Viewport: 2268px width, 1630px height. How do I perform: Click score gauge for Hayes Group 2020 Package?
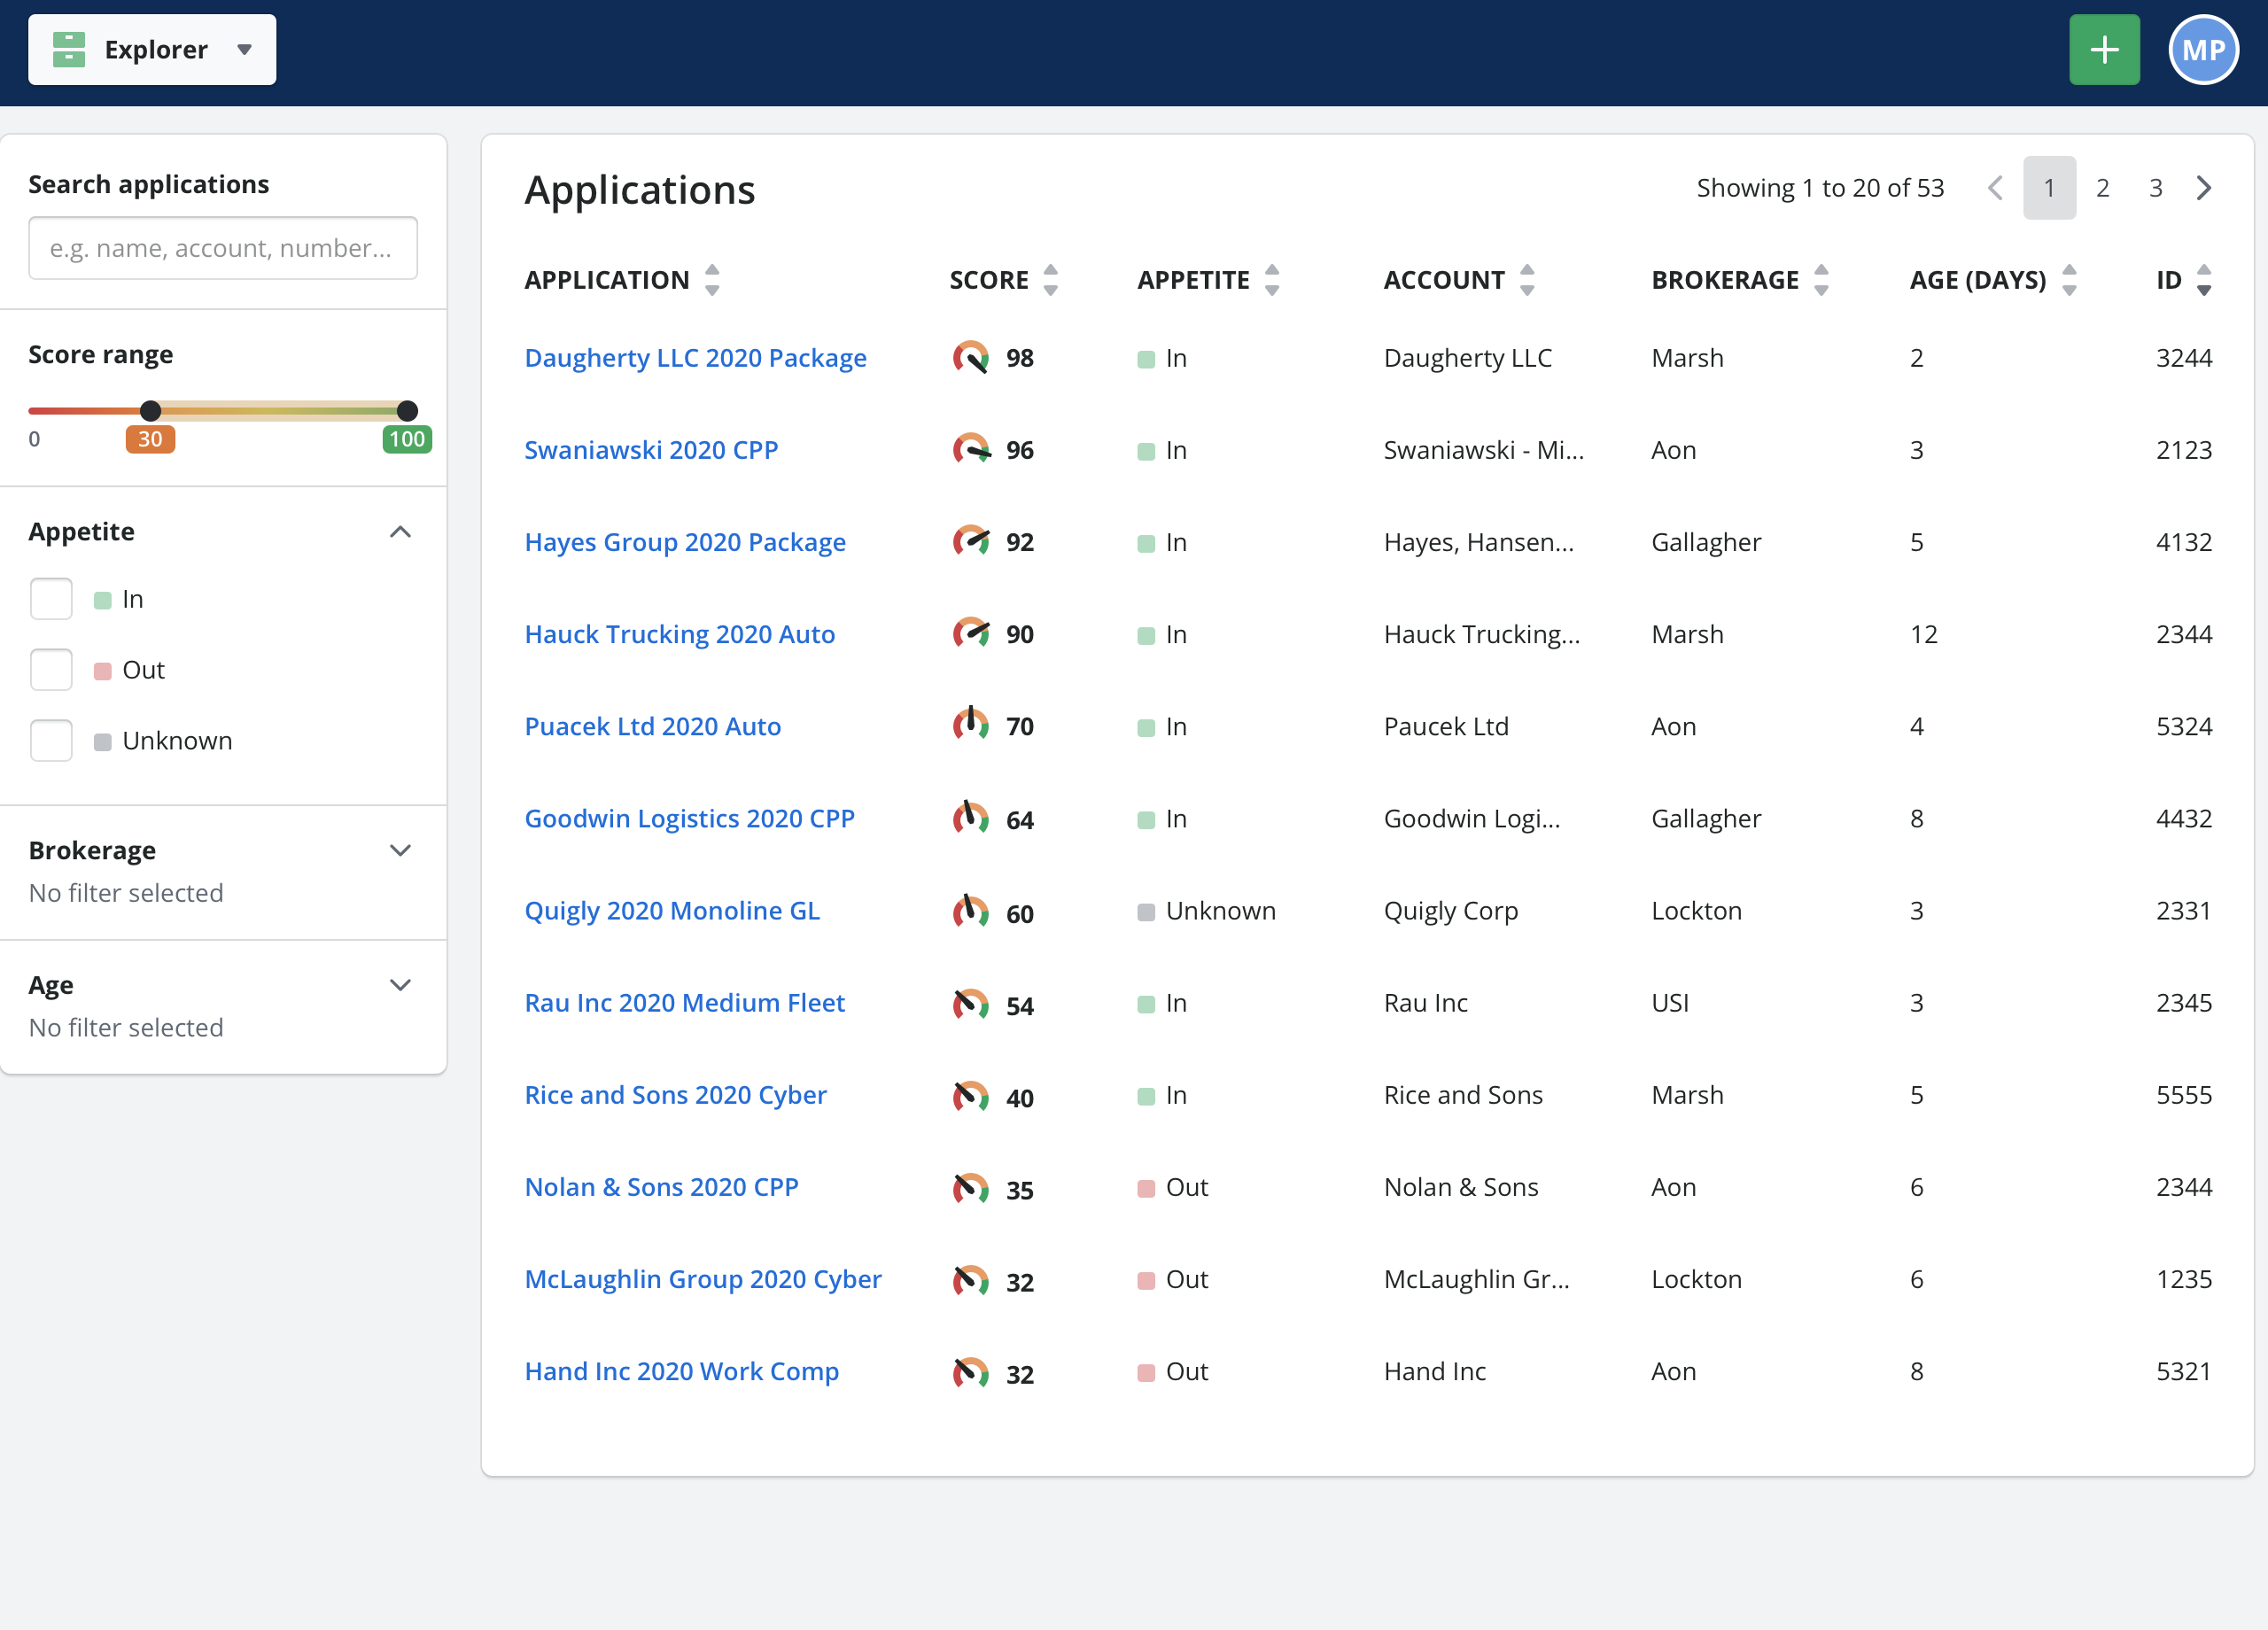tap(970, 542)
